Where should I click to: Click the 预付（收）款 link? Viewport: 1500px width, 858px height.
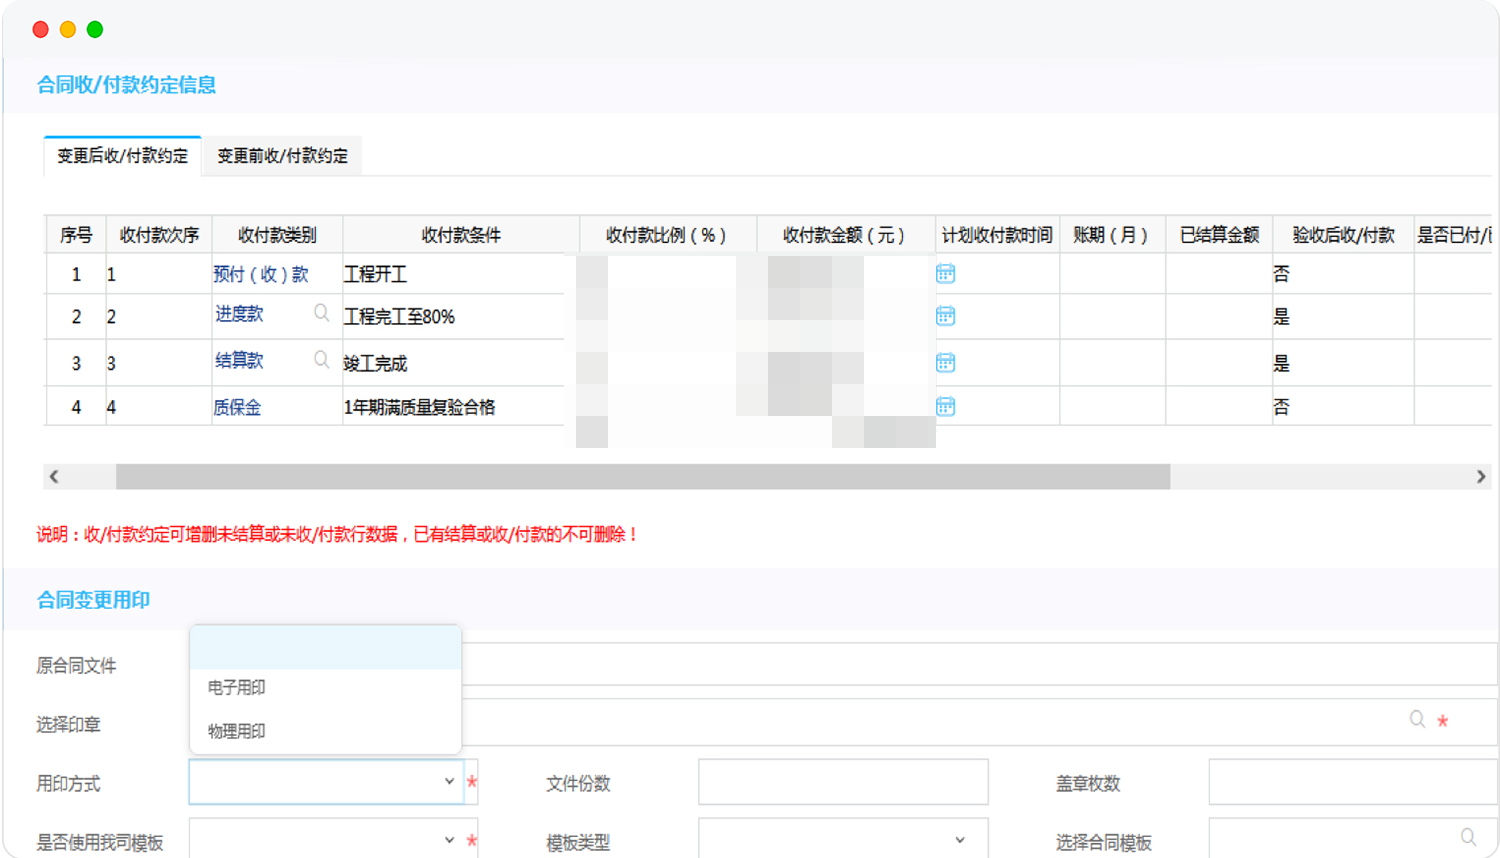[261, 274]
